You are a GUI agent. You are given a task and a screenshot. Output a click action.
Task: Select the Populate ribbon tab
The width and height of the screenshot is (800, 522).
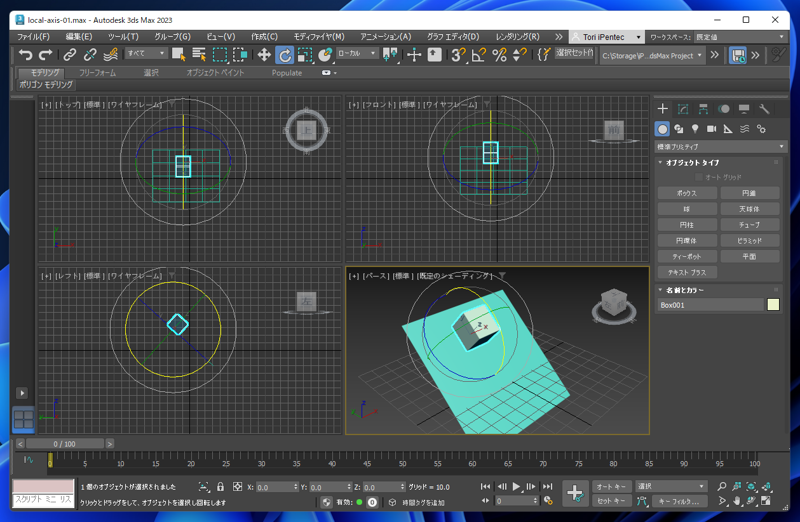point(287,73)
